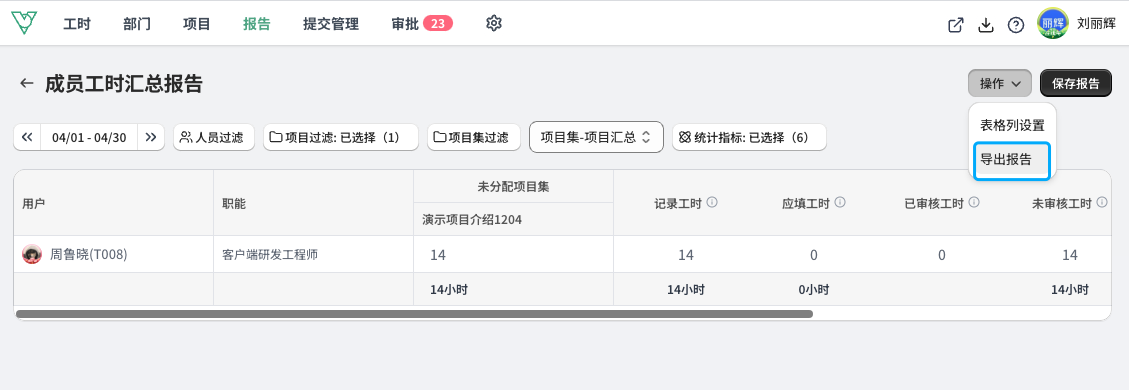Choose 表格列设置 menu entry

1012,124
